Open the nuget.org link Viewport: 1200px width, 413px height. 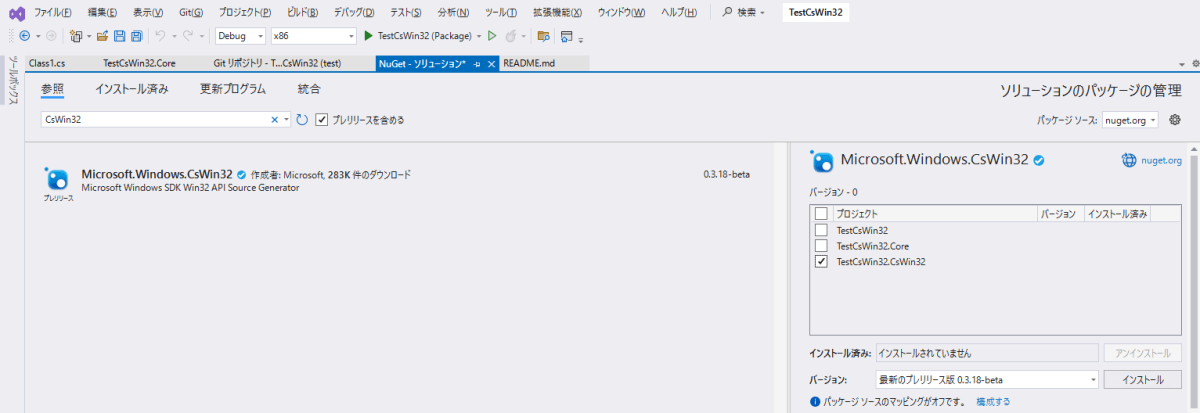click(1161, 160)
